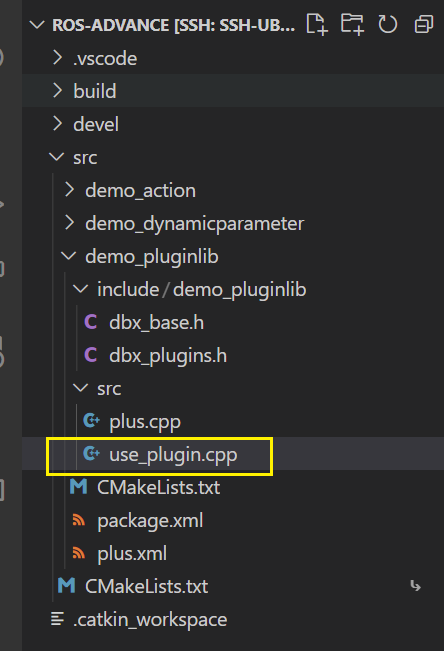444x651 pixels.
Task: Click the RSS-style icon beside package.xml
Action: [x=78, y=520]
